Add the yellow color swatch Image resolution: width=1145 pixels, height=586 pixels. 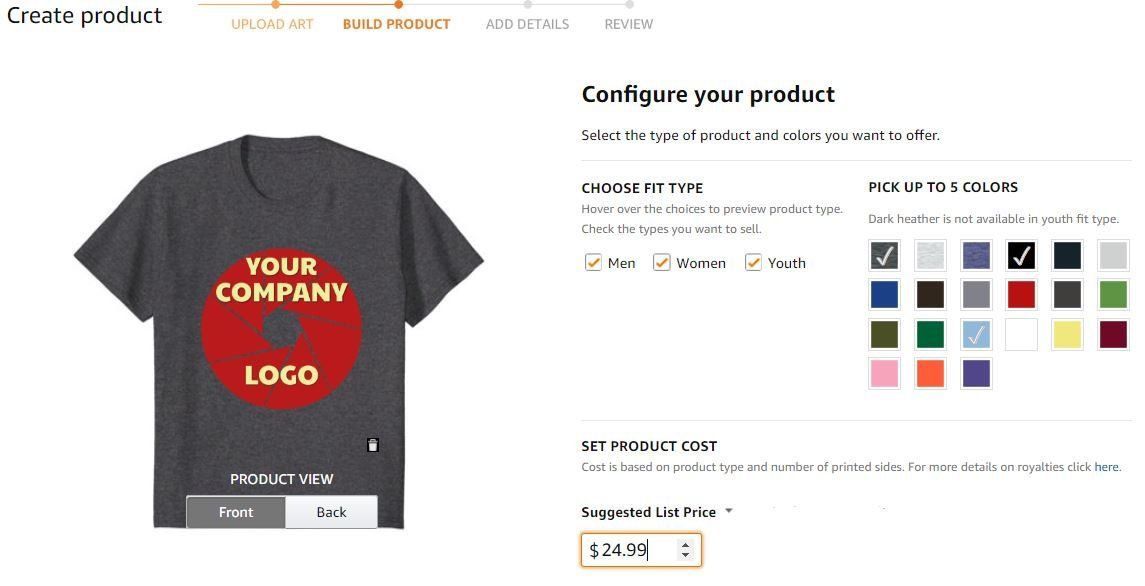tap(1067, 334)
